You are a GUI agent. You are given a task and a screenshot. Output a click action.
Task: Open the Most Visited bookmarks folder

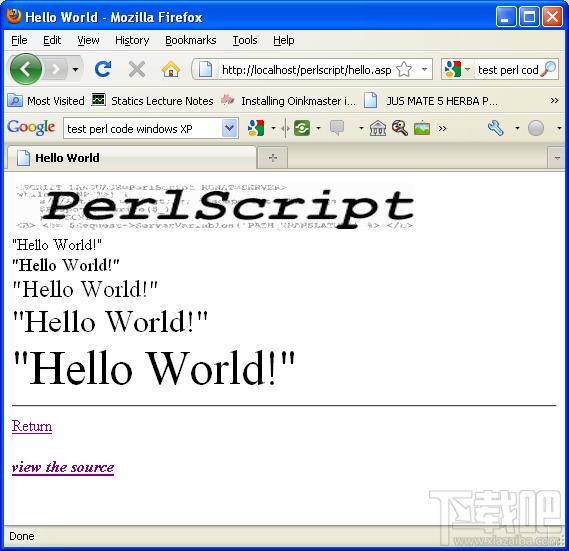[x=46, y=101]
